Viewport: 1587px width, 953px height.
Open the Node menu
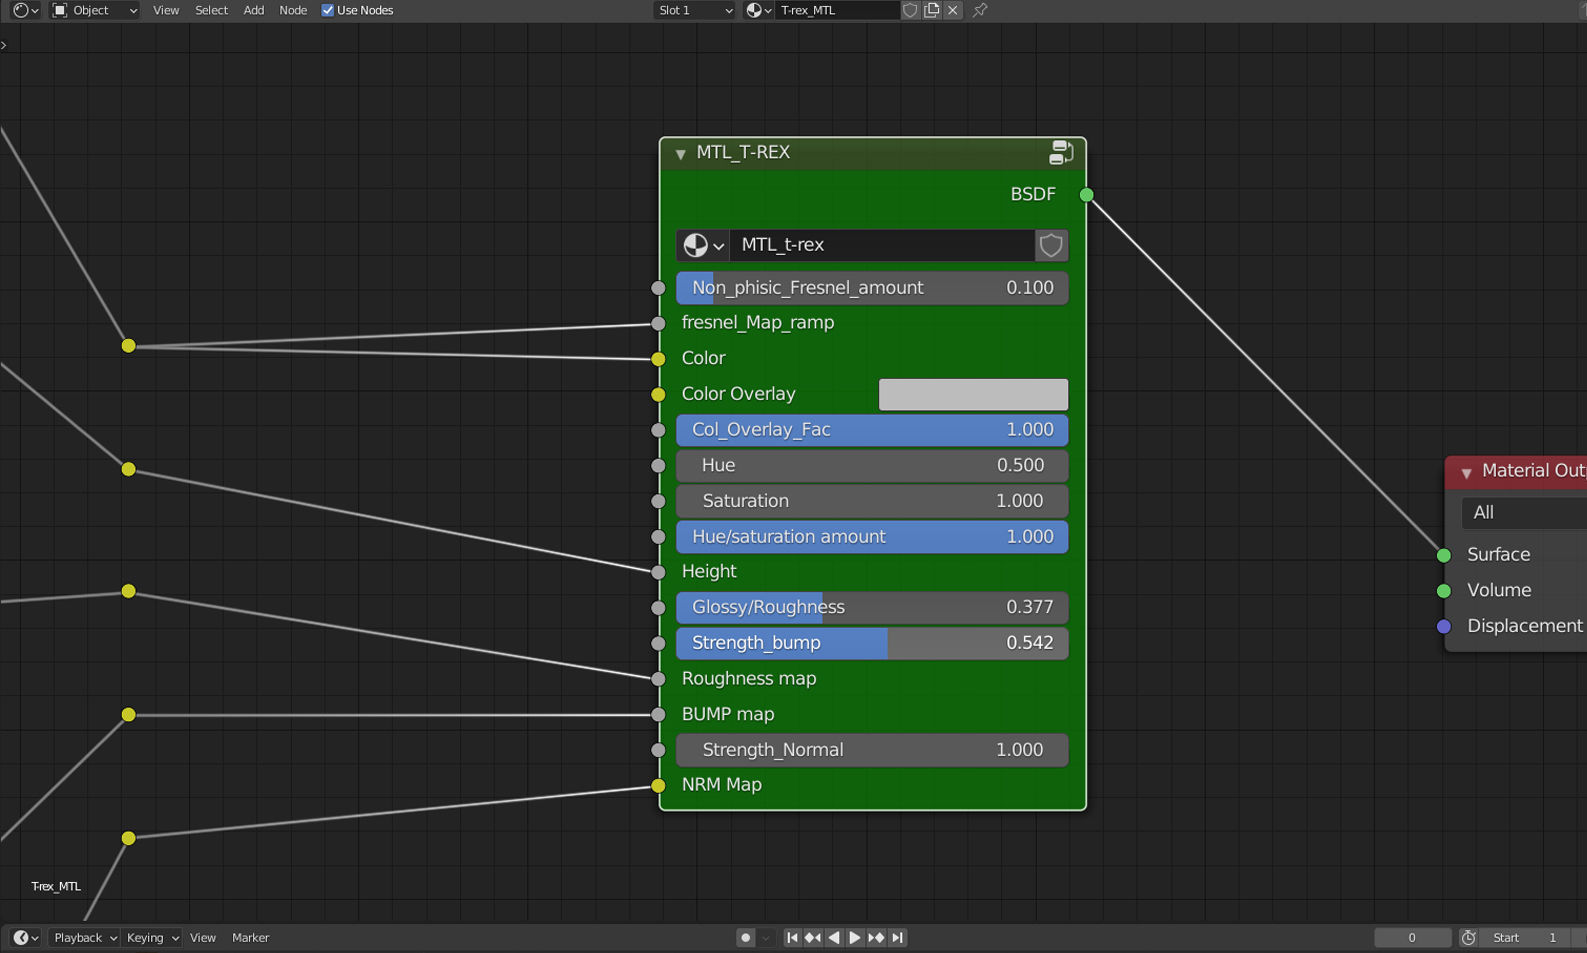[293, 10]
